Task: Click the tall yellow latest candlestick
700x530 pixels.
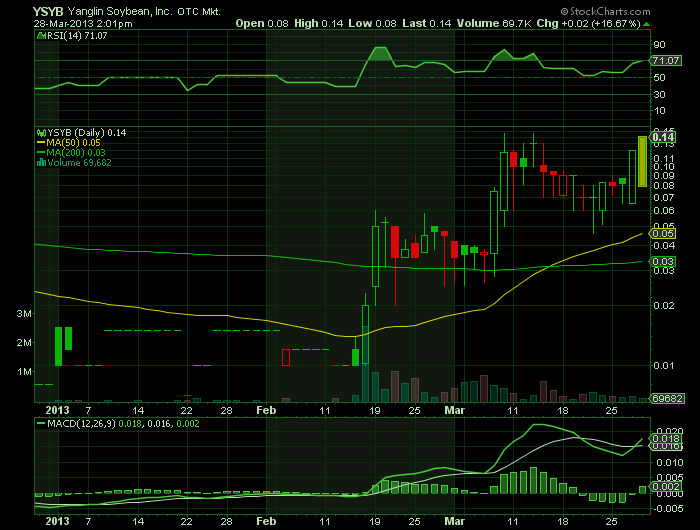Action: pyautogui.click(x=641, y=161)
